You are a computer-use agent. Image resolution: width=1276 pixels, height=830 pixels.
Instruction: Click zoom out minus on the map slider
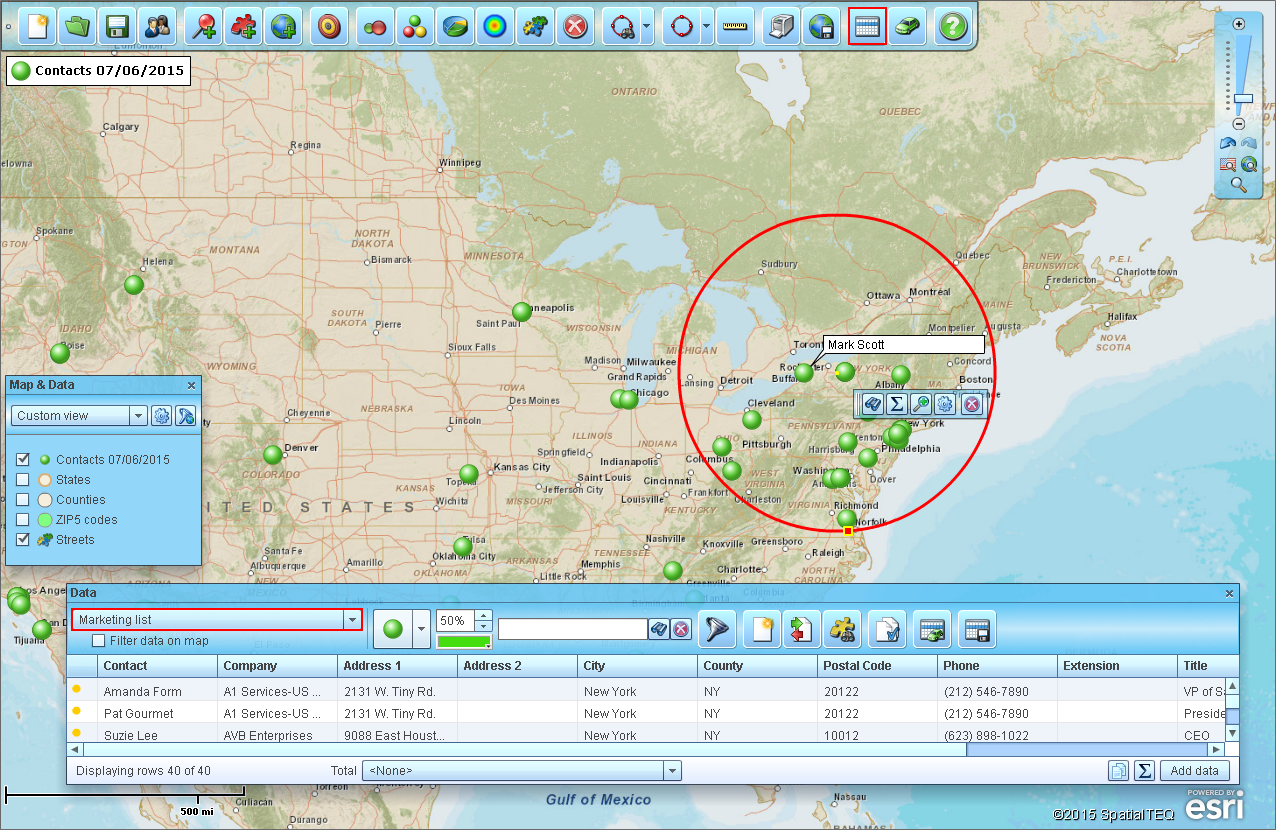tap(1238, 124)
